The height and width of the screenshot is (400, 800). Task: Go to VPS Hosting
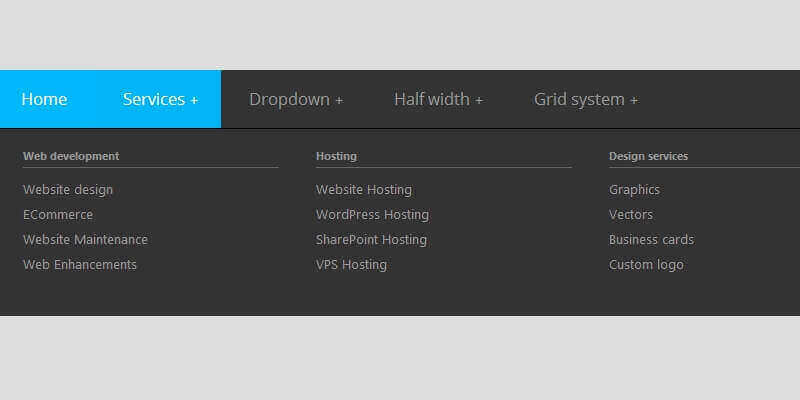tap(351, 265)
